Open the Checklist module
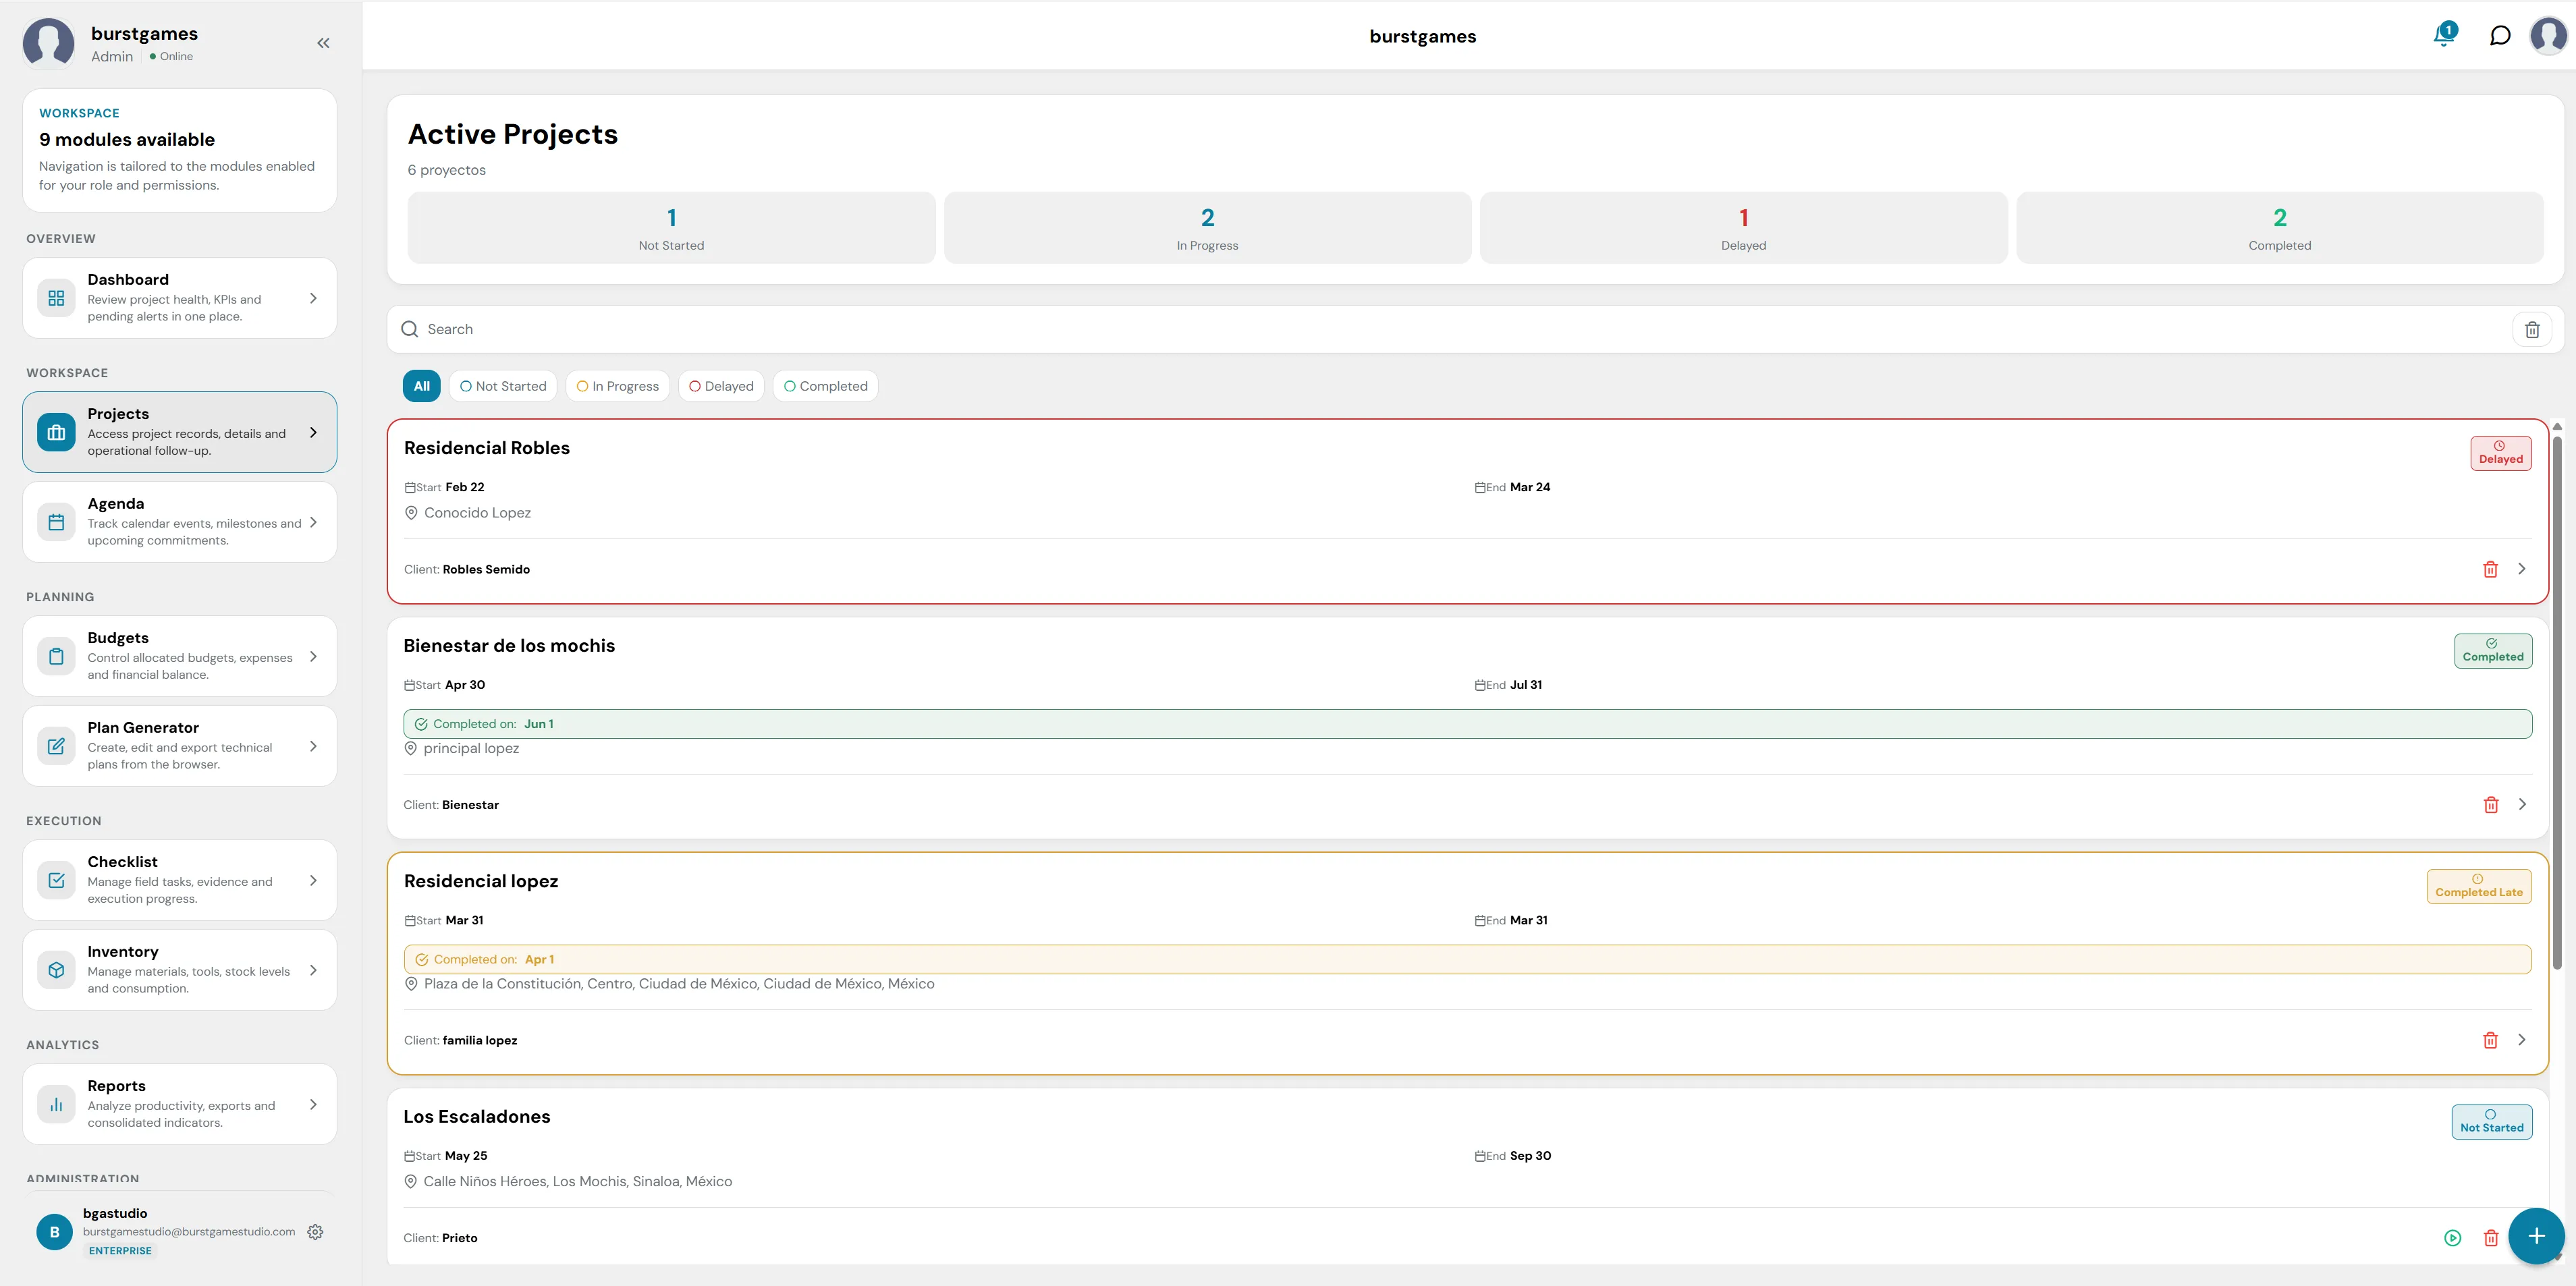 [180, 880]
